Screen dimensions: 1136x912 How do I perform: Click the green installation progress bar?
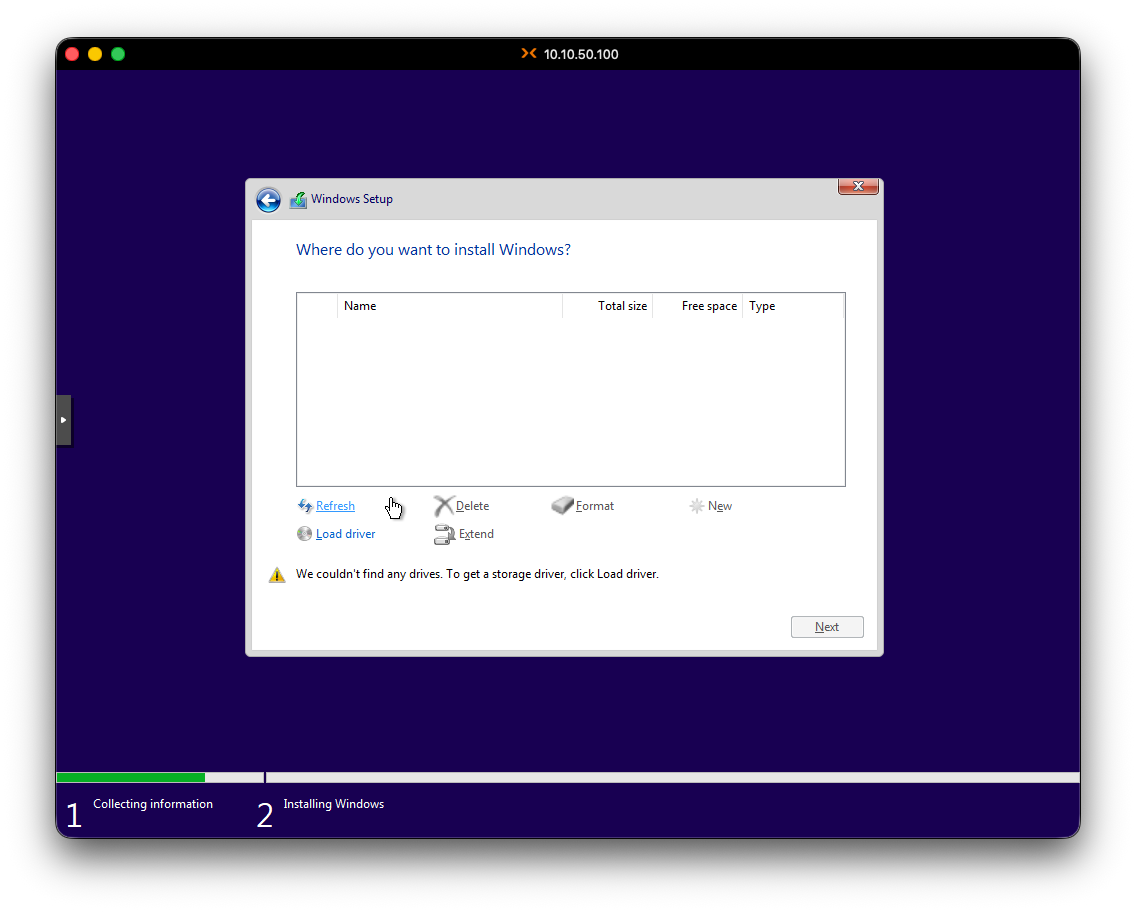130,777
